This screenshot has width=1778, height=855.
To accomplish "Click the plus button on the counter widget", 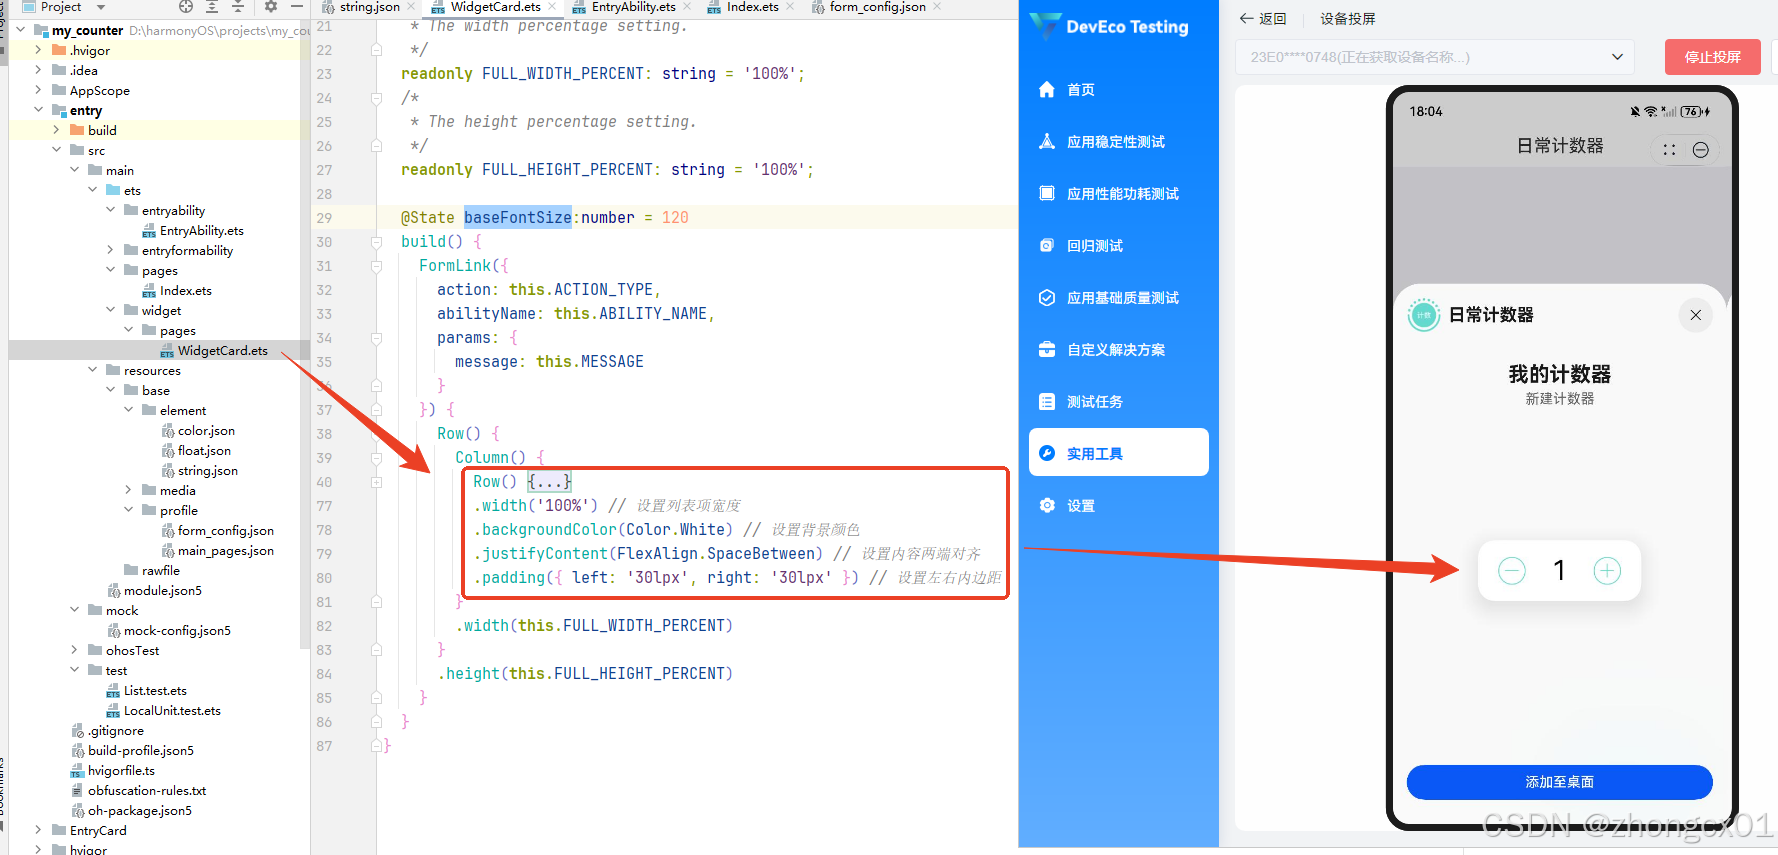I will click(x=1607, y=571).
